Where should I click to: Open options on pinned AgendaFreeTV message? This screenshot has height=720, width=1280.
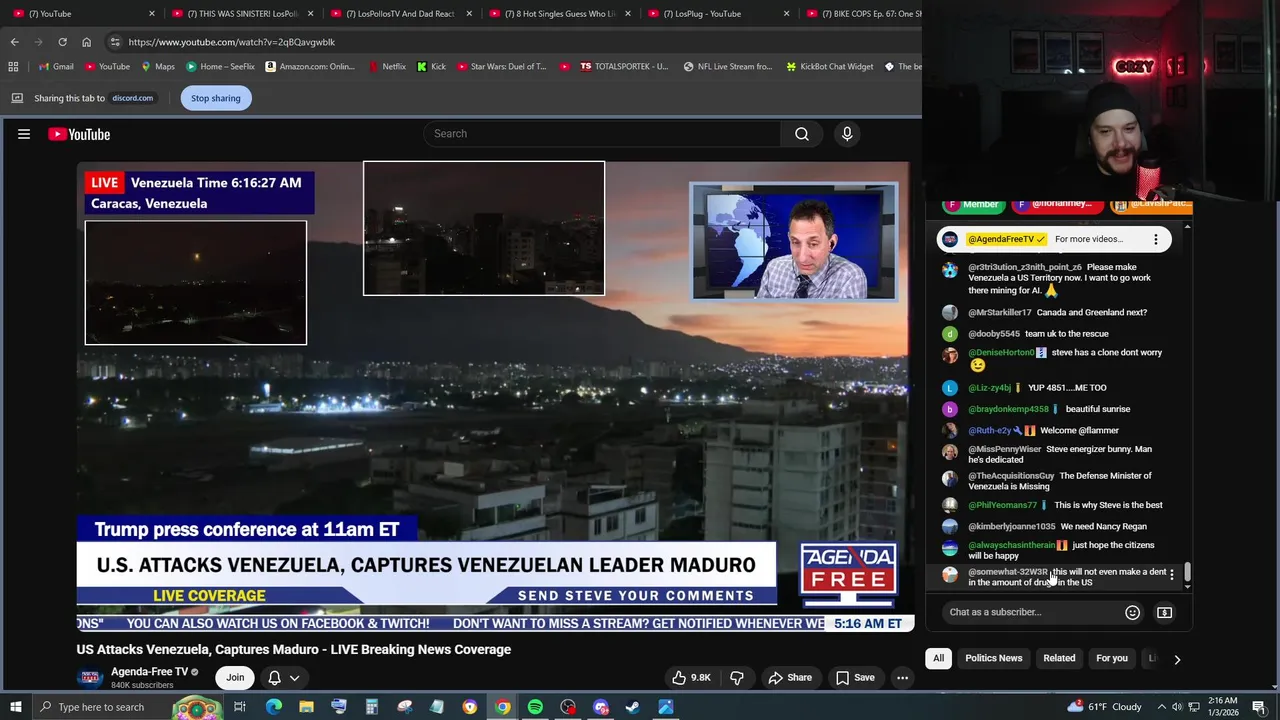(x=1156, y=239)
